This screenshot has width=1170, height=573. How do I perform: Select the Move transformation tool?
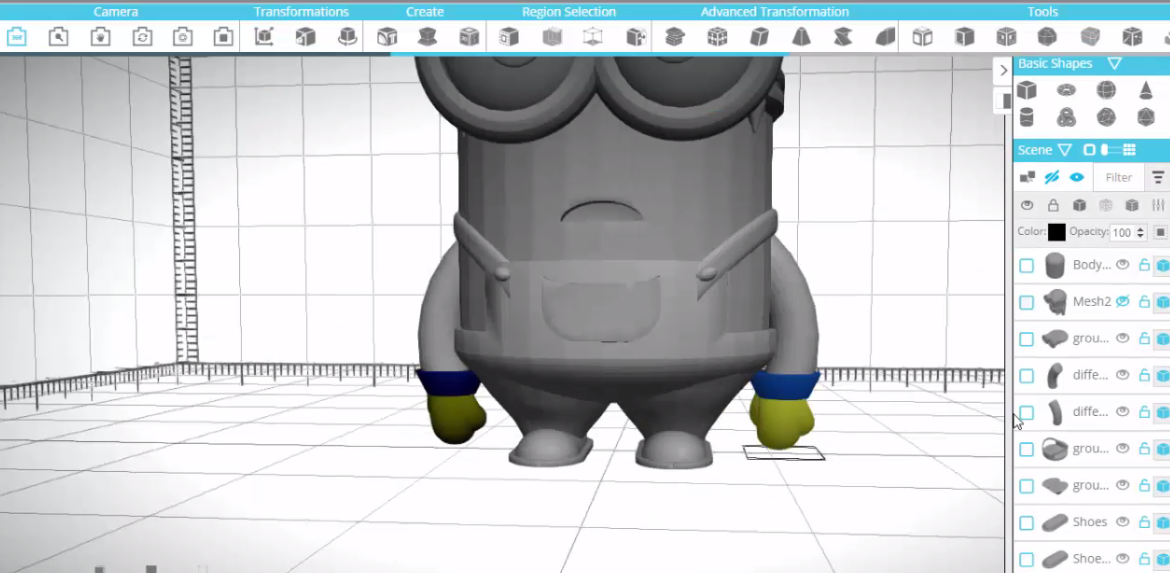click(263, 37)
